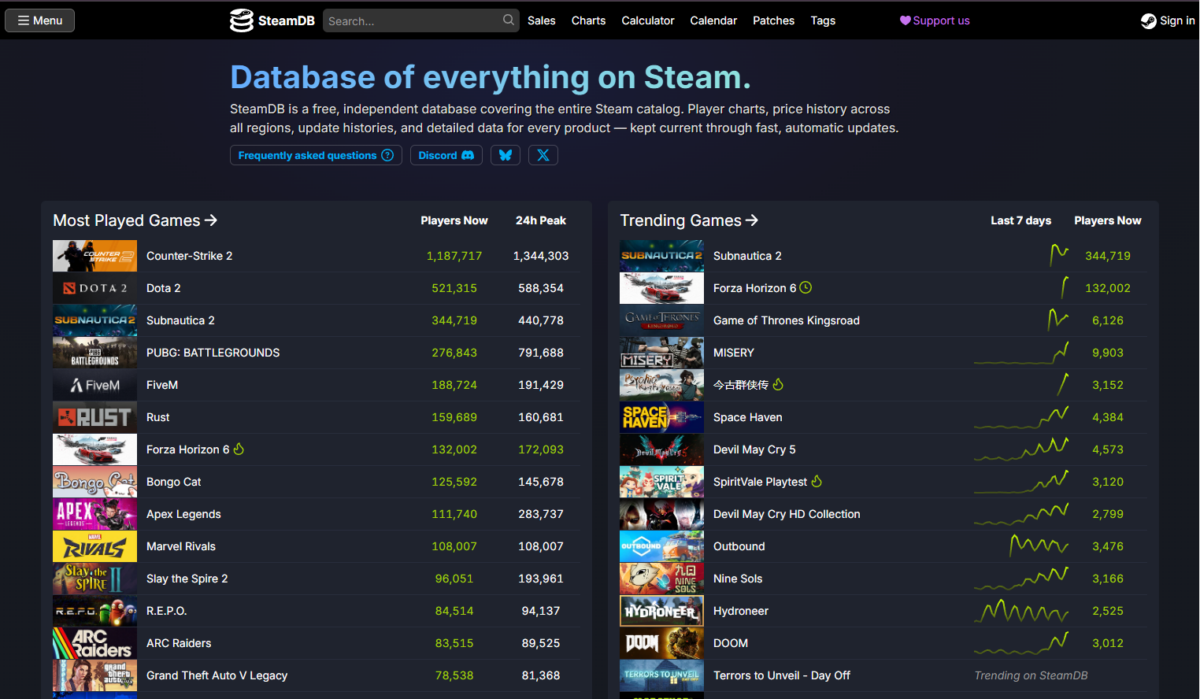
Task: Click clock icon beside Forza Horizon 6
Action: [806, 288]
